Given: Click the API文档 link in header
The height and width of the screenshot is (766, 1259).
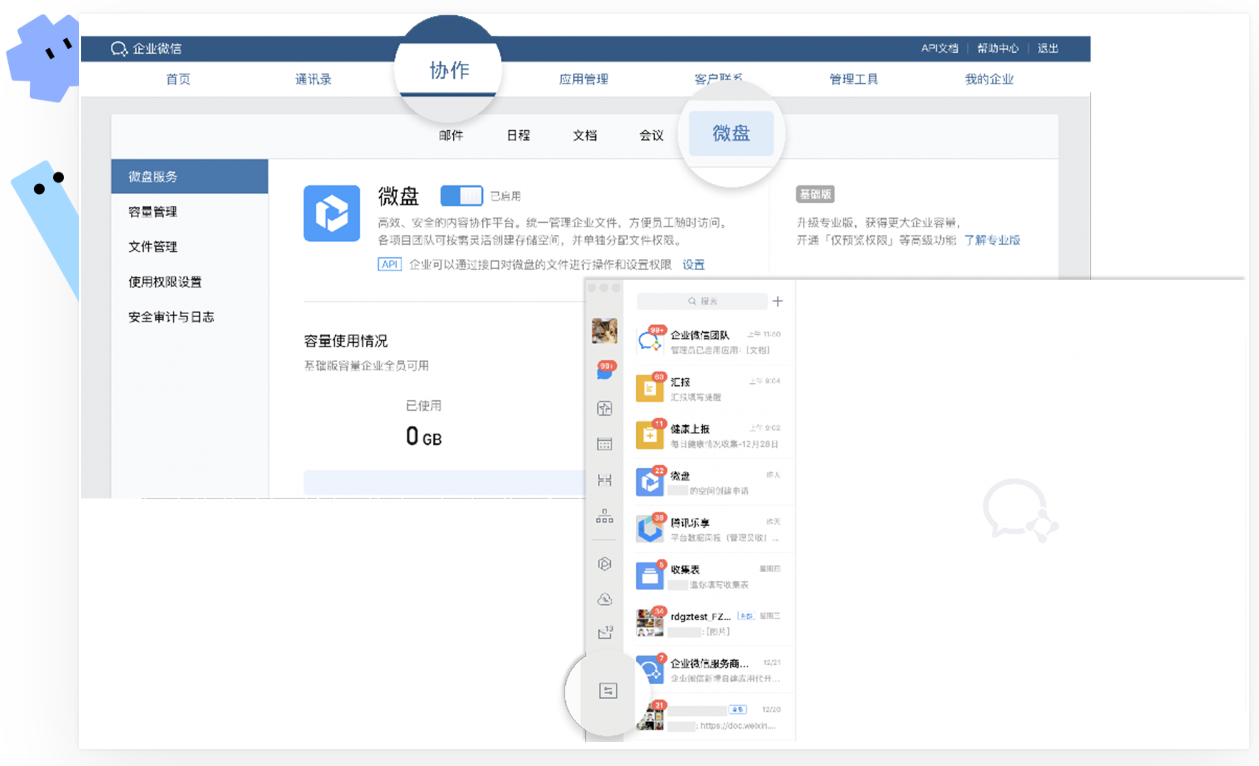Looking at the screenshot, I should point(940,48).
